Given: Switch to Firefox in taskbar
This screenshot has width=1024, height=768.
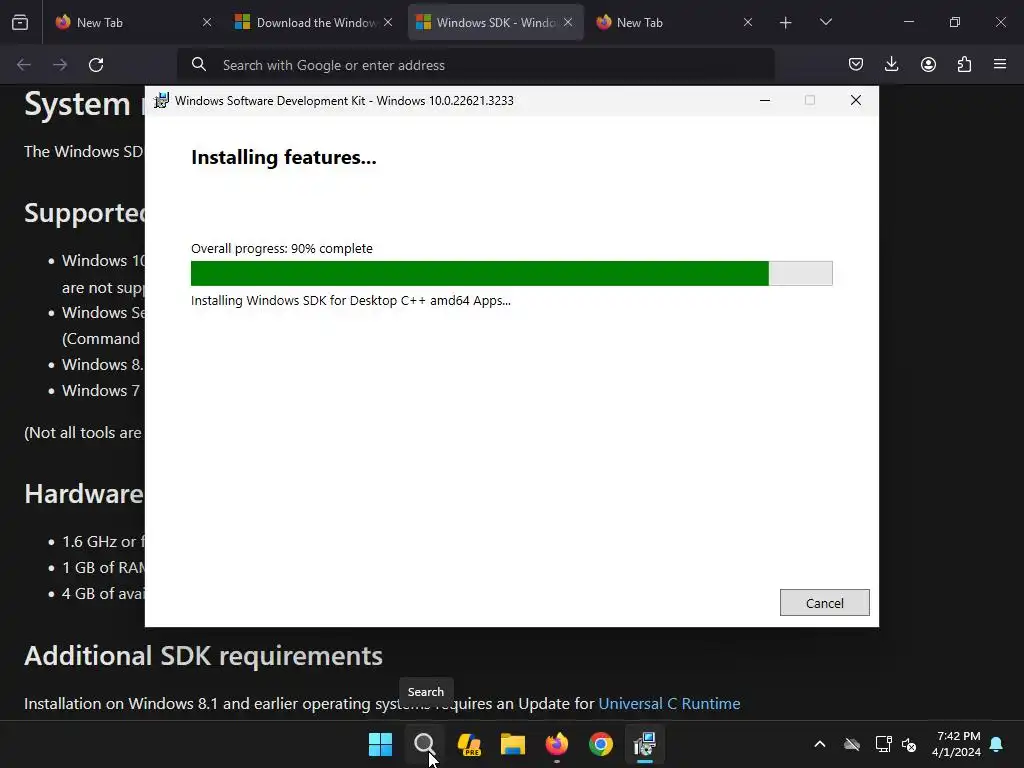Looking at the screenshot, I should coord(556,744).
